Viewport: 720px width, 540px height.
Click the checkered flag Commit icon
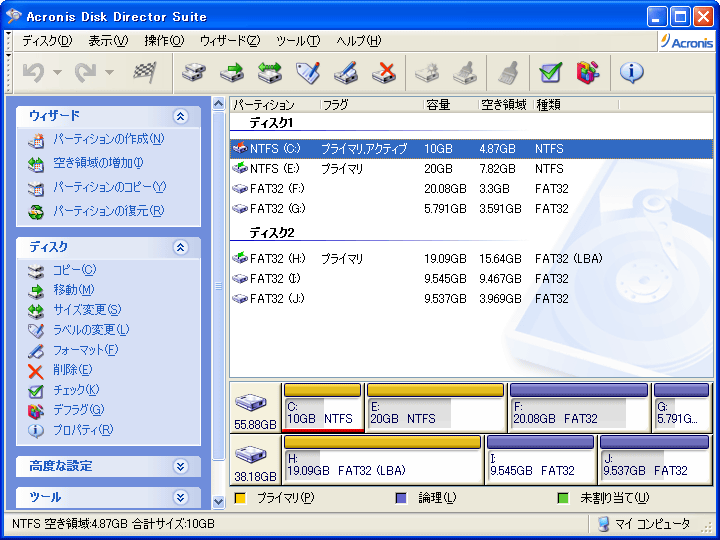pyautogui.click(x=145, y=72)
